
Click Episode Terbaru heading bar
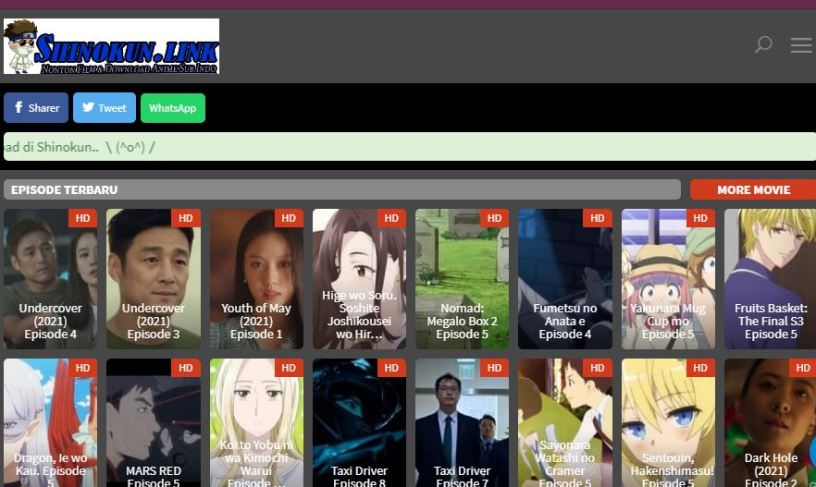click(342, 190)
